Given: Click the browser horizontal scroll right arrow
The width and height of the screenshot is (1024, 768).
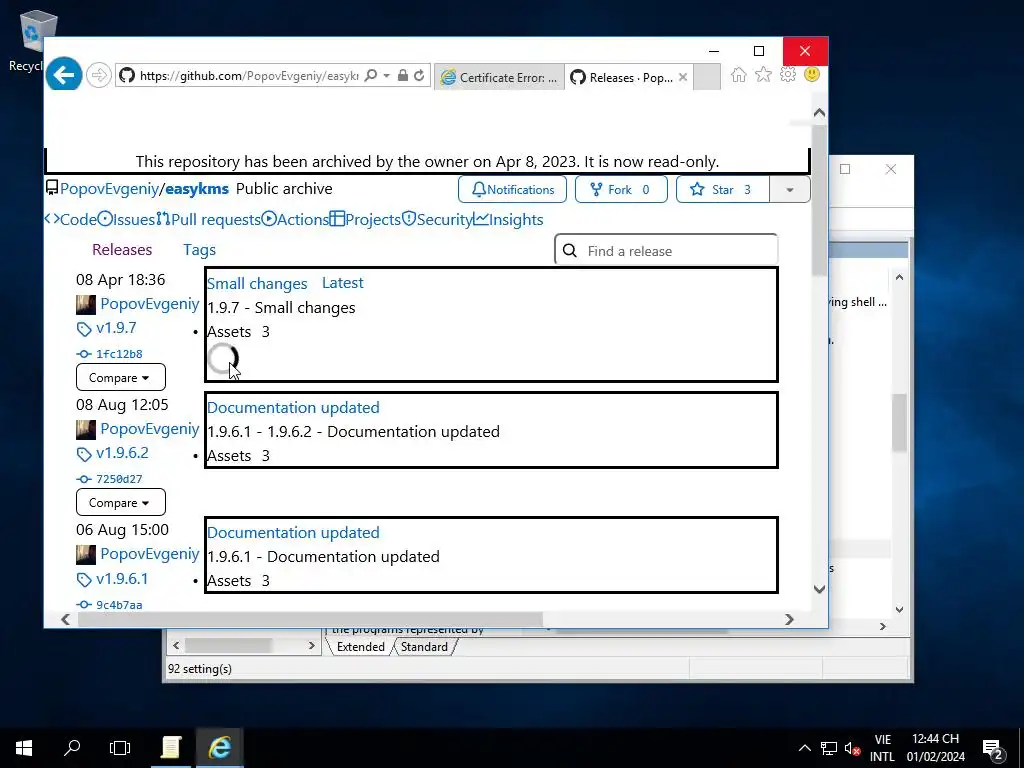Looking at the screenshot, I should [x=790, y=619].
